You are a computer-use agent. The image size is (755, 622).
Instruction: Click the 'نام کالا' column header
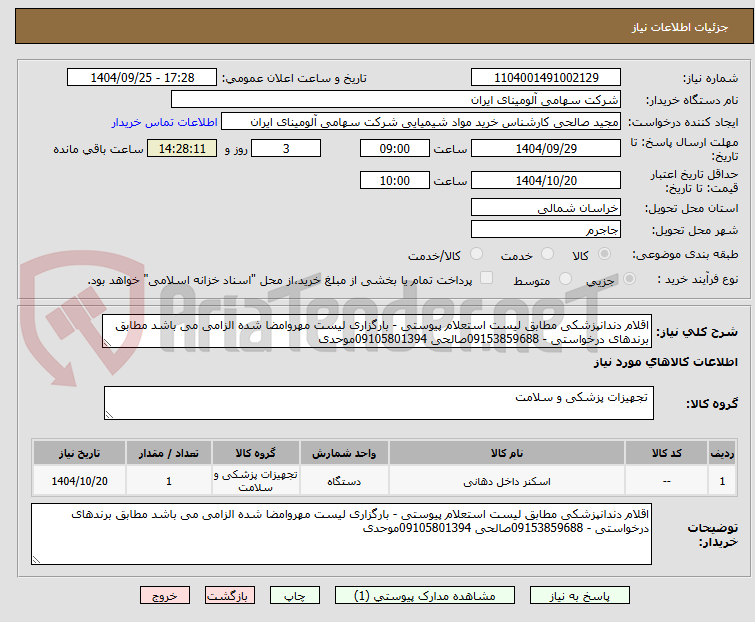coord(507,453)
